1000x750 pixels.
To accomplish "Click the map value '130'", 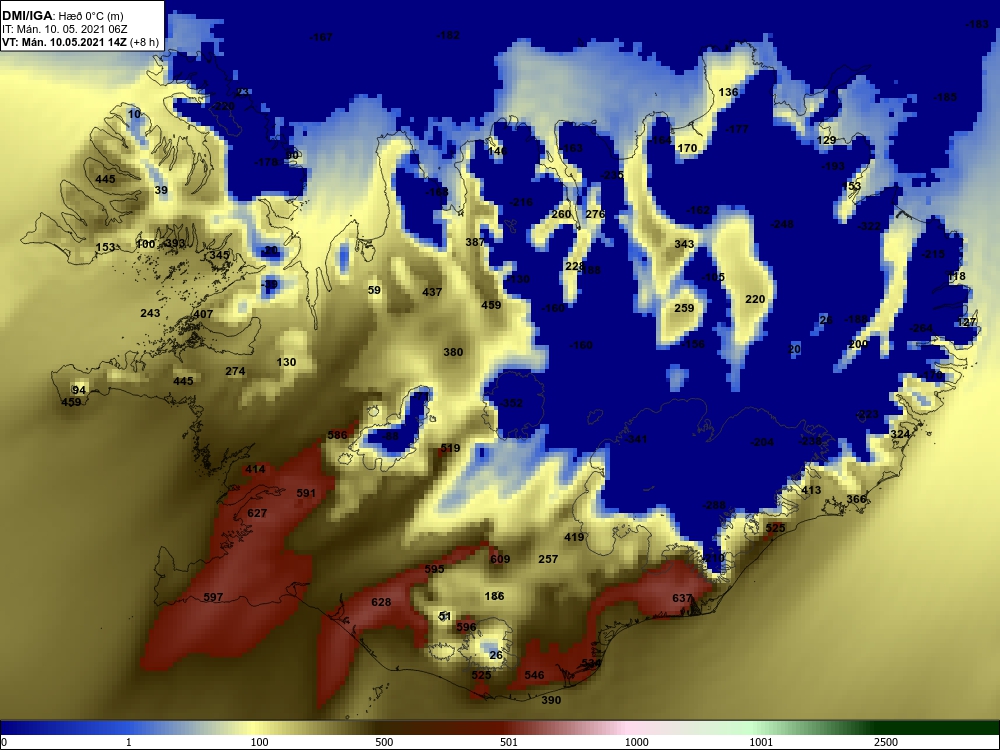I will 286,362.
